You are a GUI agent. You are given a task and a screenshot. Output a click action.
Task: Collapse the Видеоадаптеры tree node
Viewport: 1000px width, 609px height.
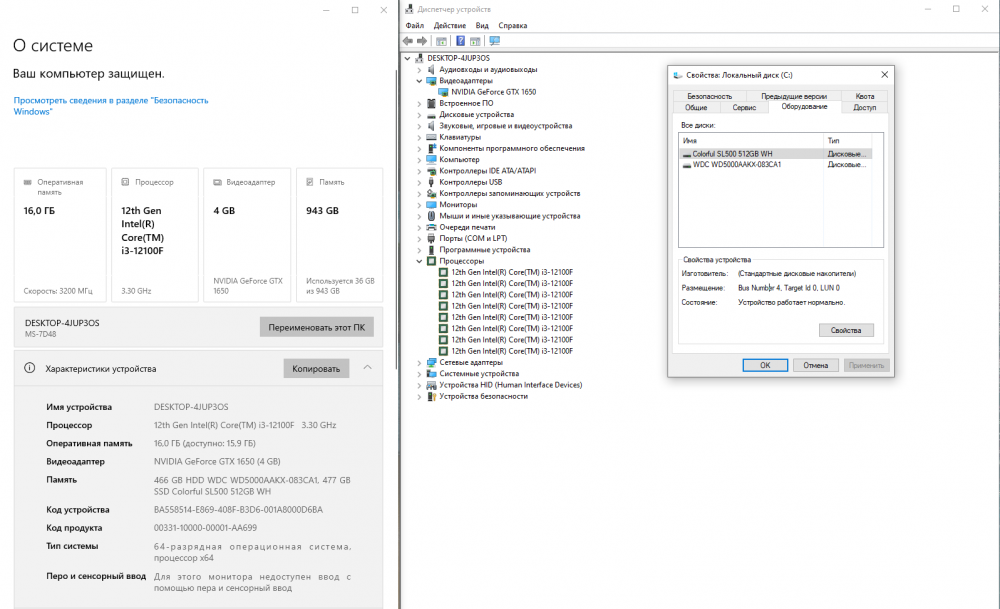420,81
